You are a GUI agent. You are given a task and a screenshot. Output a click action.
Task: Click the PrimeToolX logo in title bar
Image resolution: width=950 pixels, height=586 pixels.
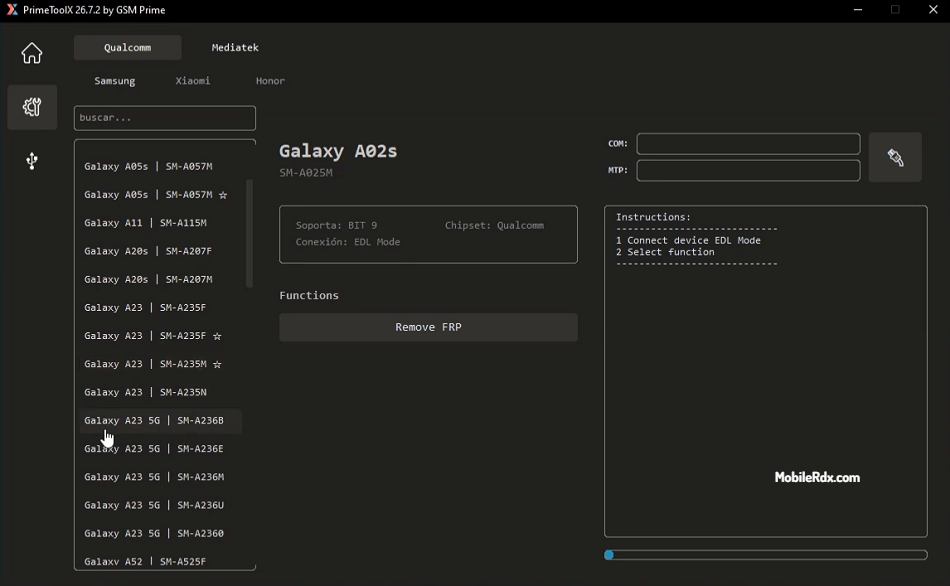click(x=12, y=10)
